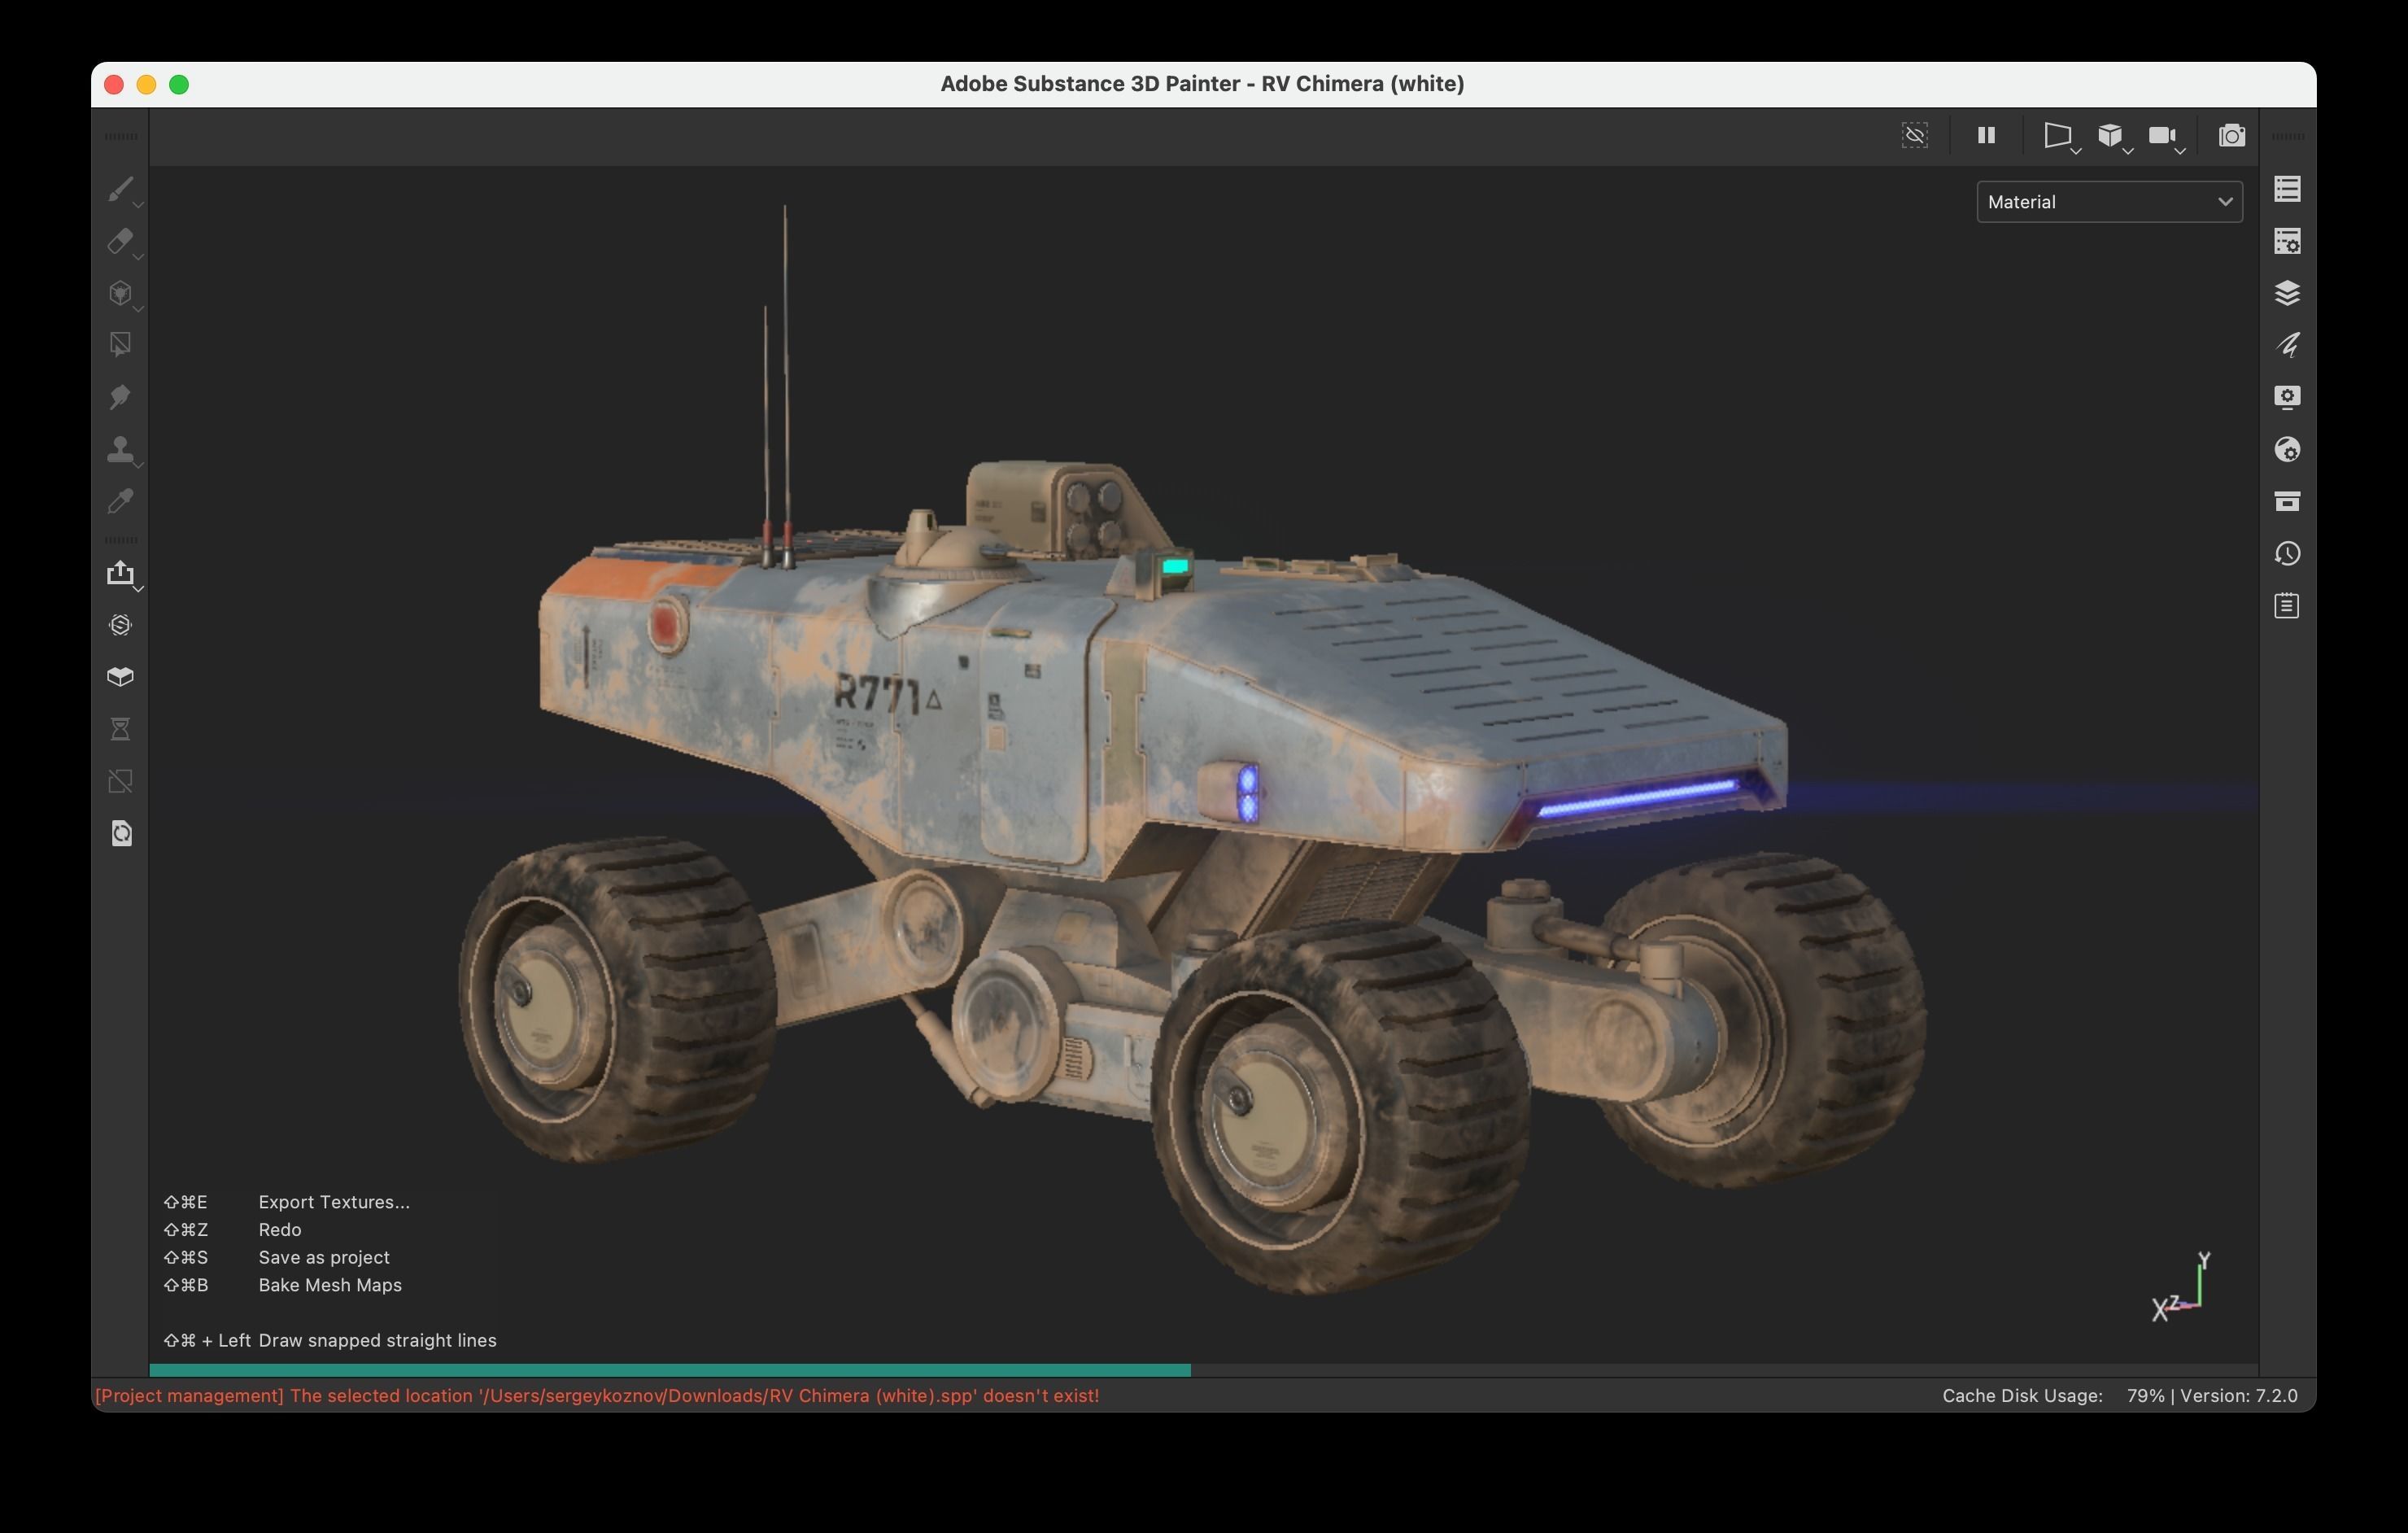
Task: Expand the arrow beside the Paint brush
Action: (139, 205)
